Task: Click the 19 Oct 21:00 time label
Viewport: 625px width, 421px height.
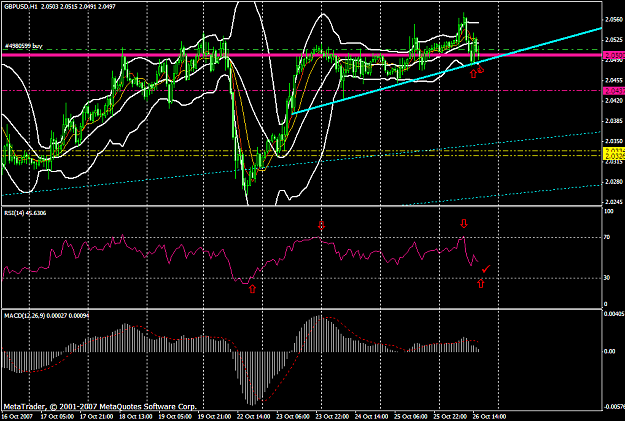Action: [x=214, y=416]
